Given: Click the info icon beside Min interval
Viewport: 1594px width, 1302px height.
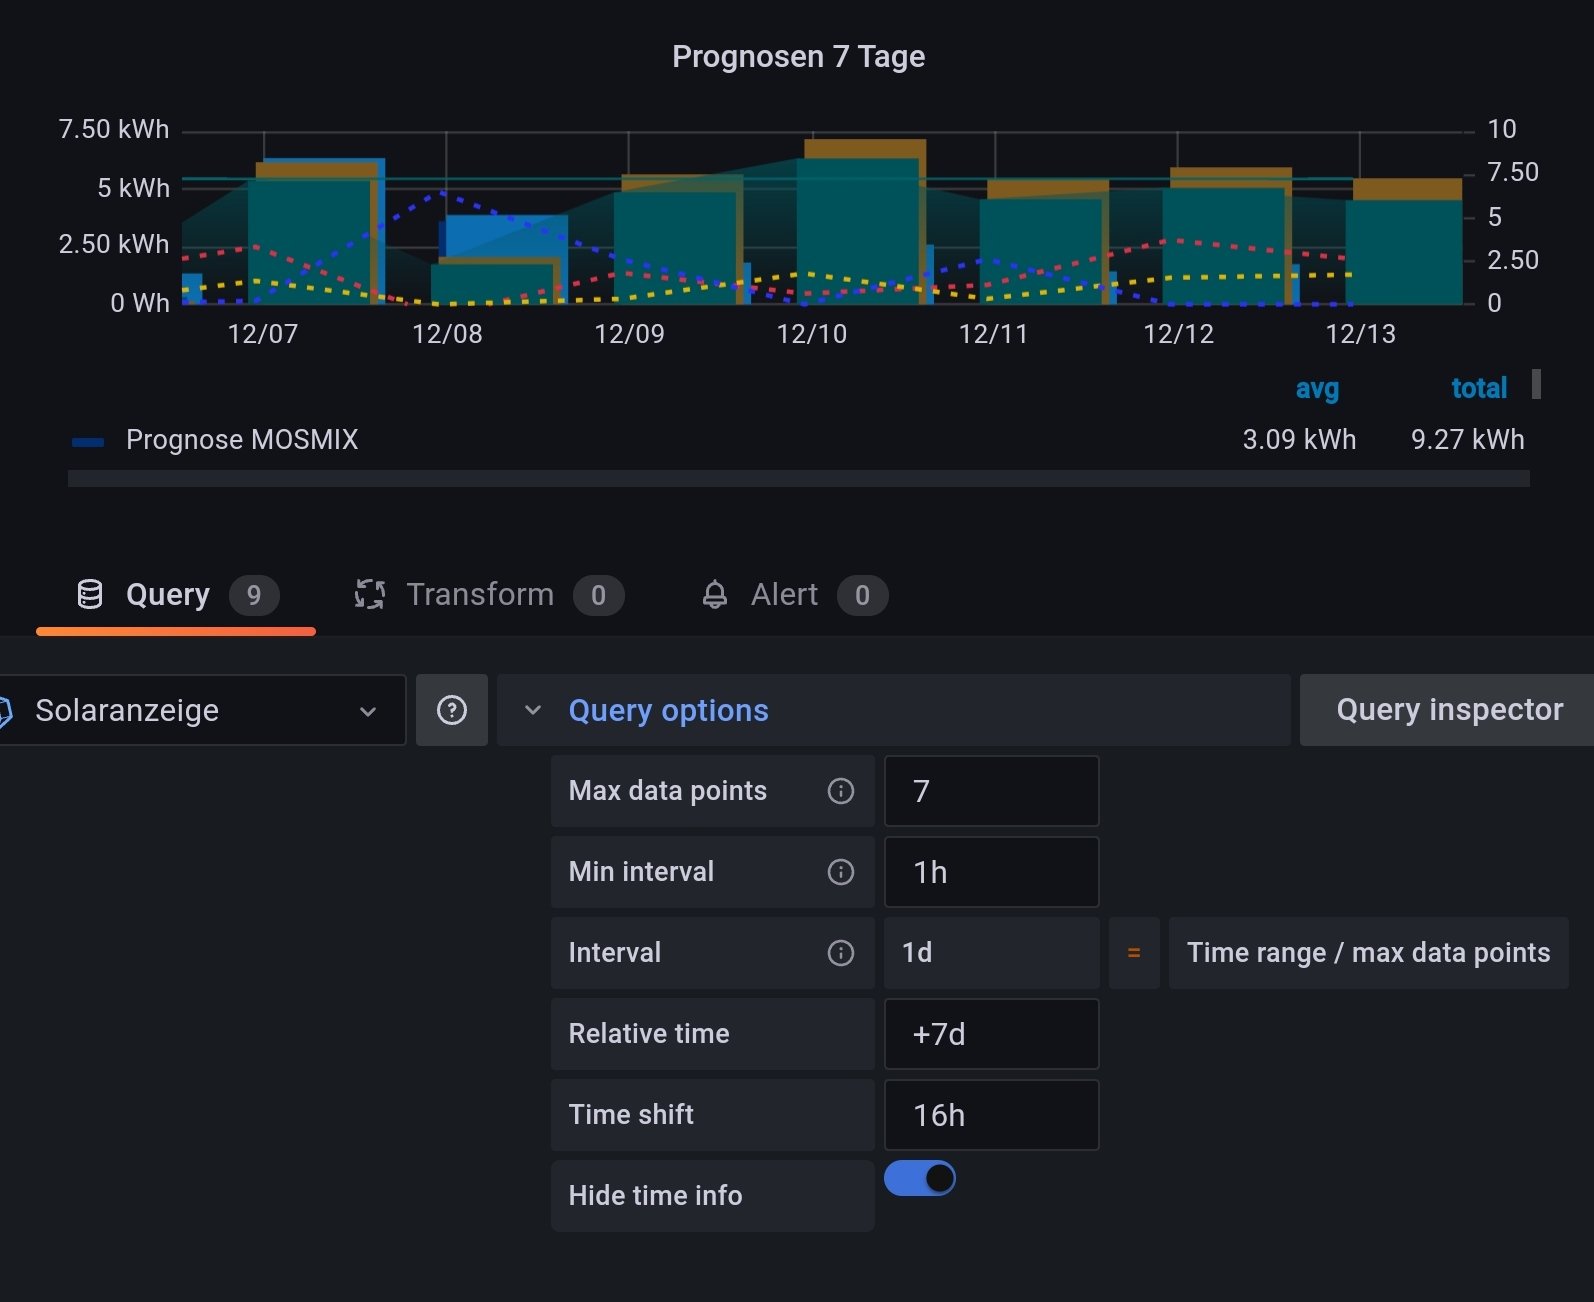Looking at the screenshot, I should [x=841, y=872].
